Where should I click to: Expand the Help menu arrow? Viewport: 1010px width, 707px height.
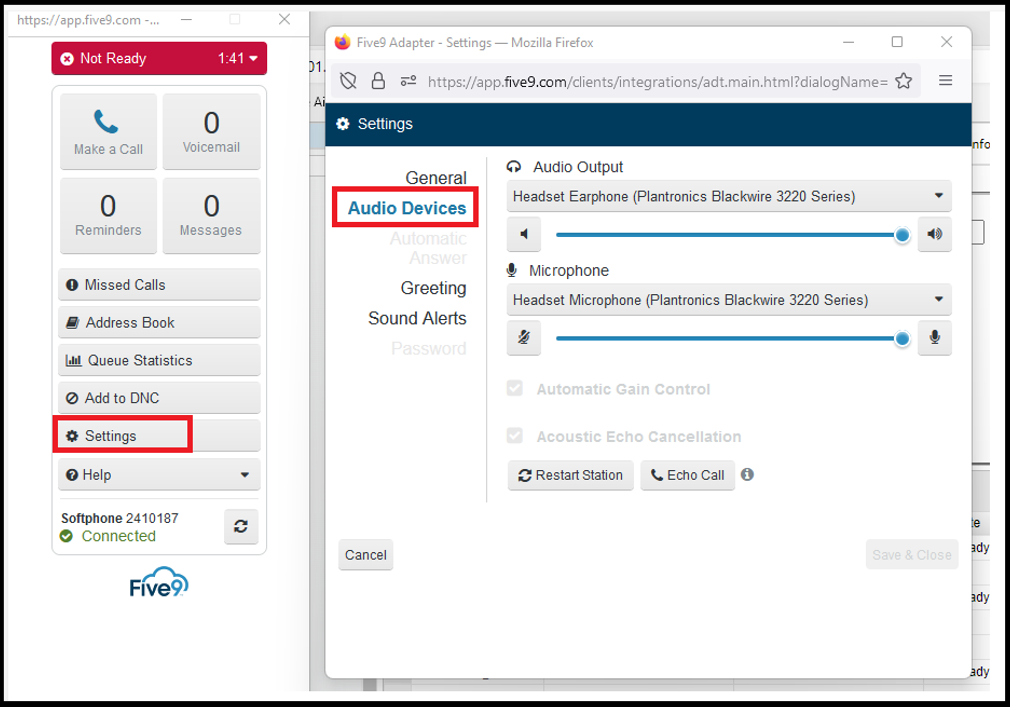(245, 475)
